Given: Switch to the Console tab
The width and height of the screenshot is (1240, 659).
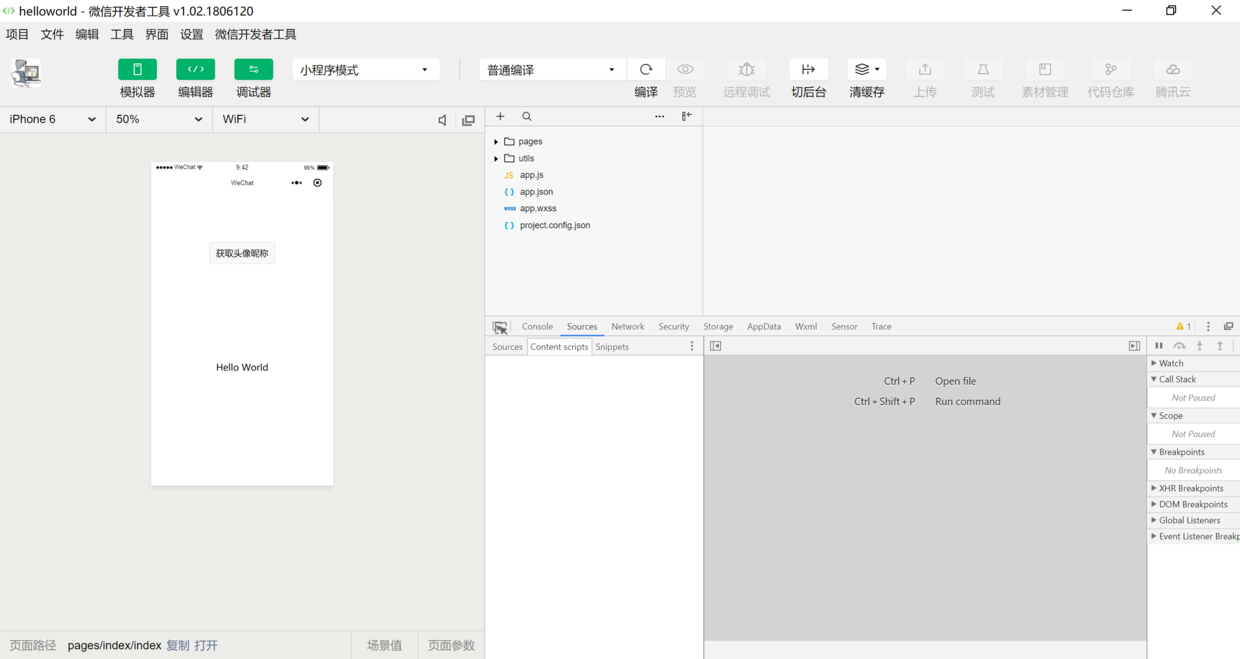Looking at the screenshot, I should click(537, 327).
